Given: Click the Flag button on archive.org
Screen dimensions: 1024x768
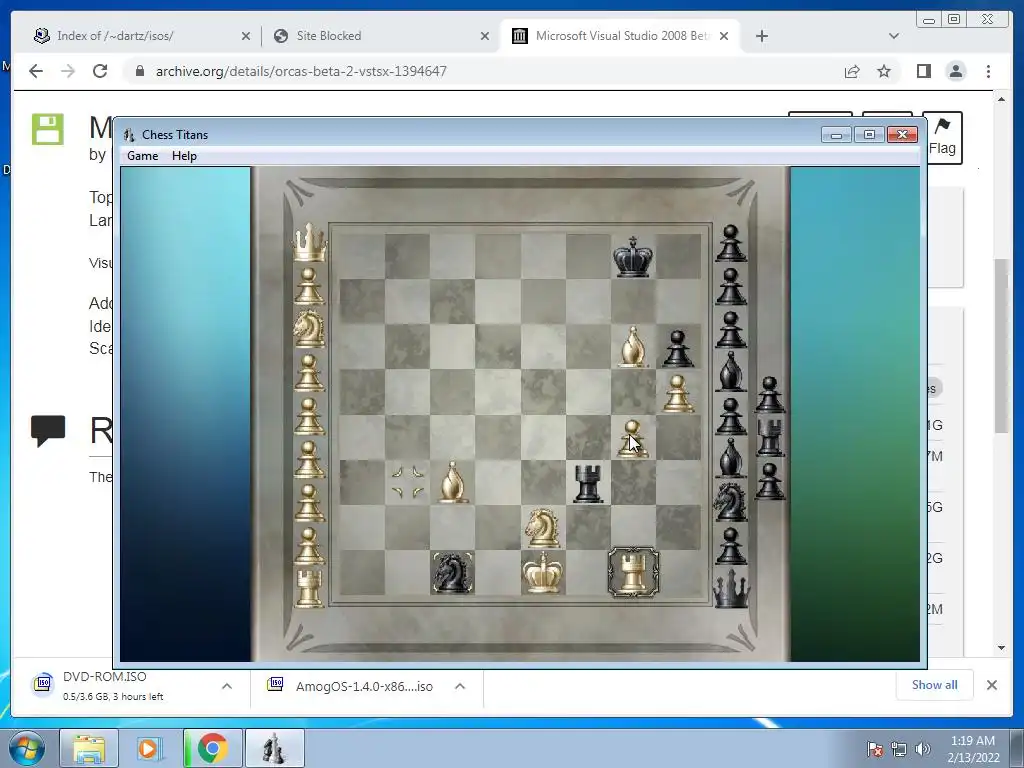Looking at the screenshot, I should (942, 137).
